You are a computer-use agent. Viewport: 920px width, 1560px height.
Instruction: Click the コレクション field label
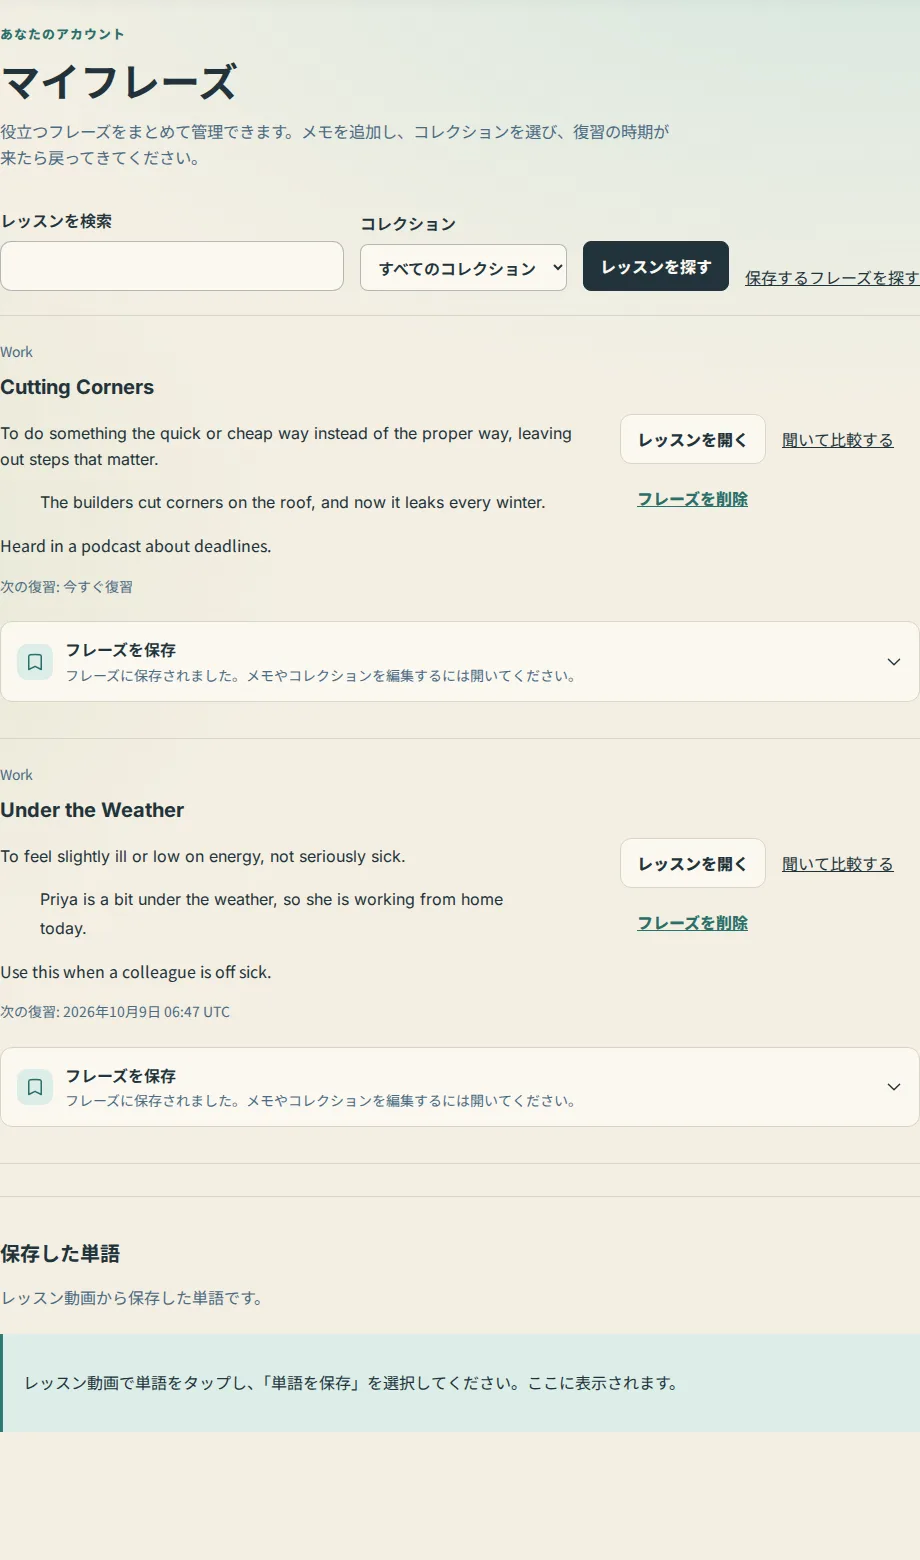408,224
